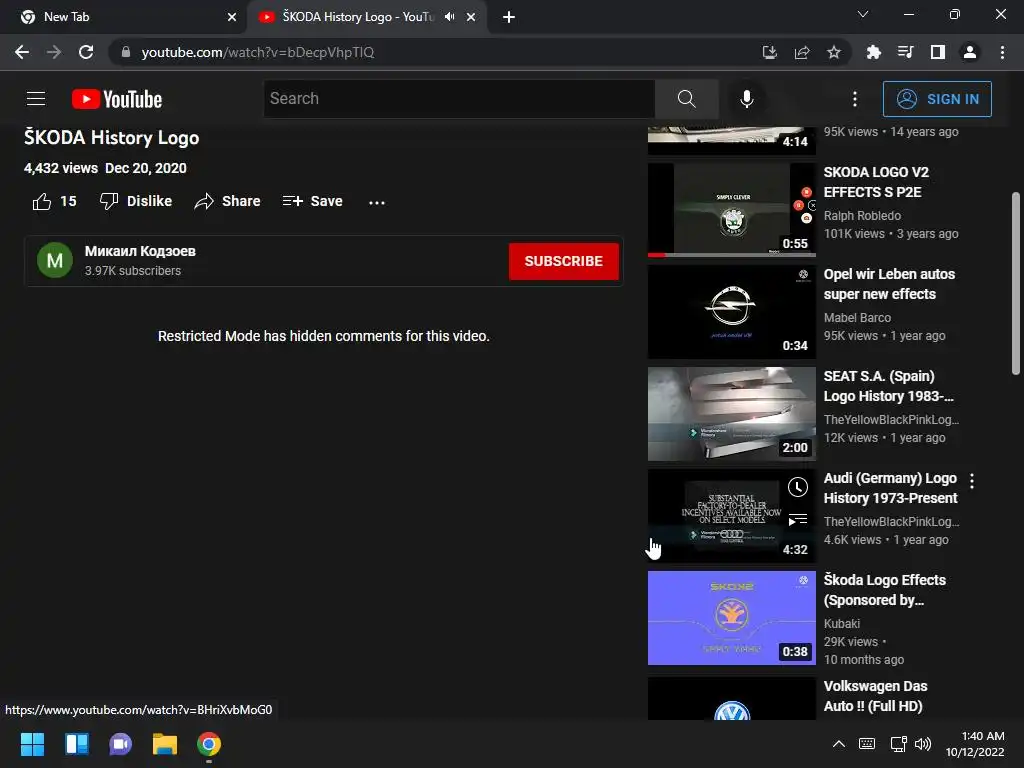Play SKODA LOGO V2 thumbnail
Screen dimensions: 1024x768
coord(731,209)
